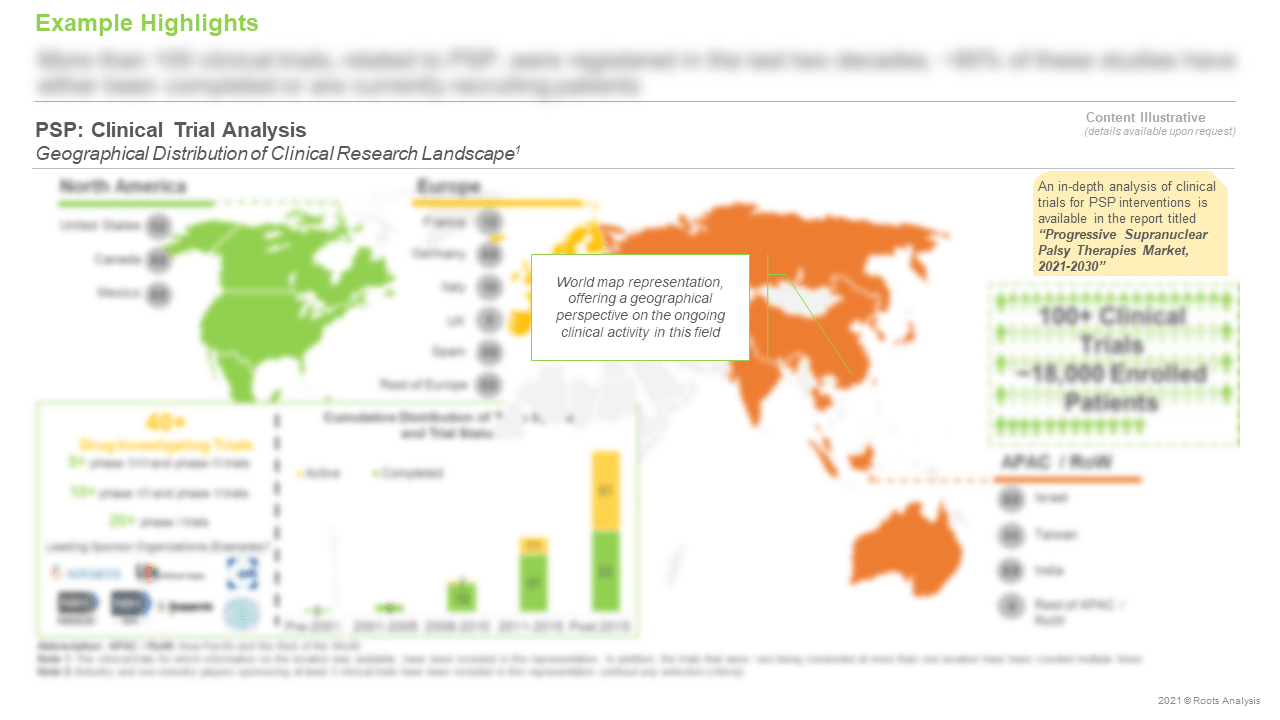Click the grey circle beside Mexico
Image resolution: width=1280 pixels, height=720 pixels.
click(x=157, y=294)
